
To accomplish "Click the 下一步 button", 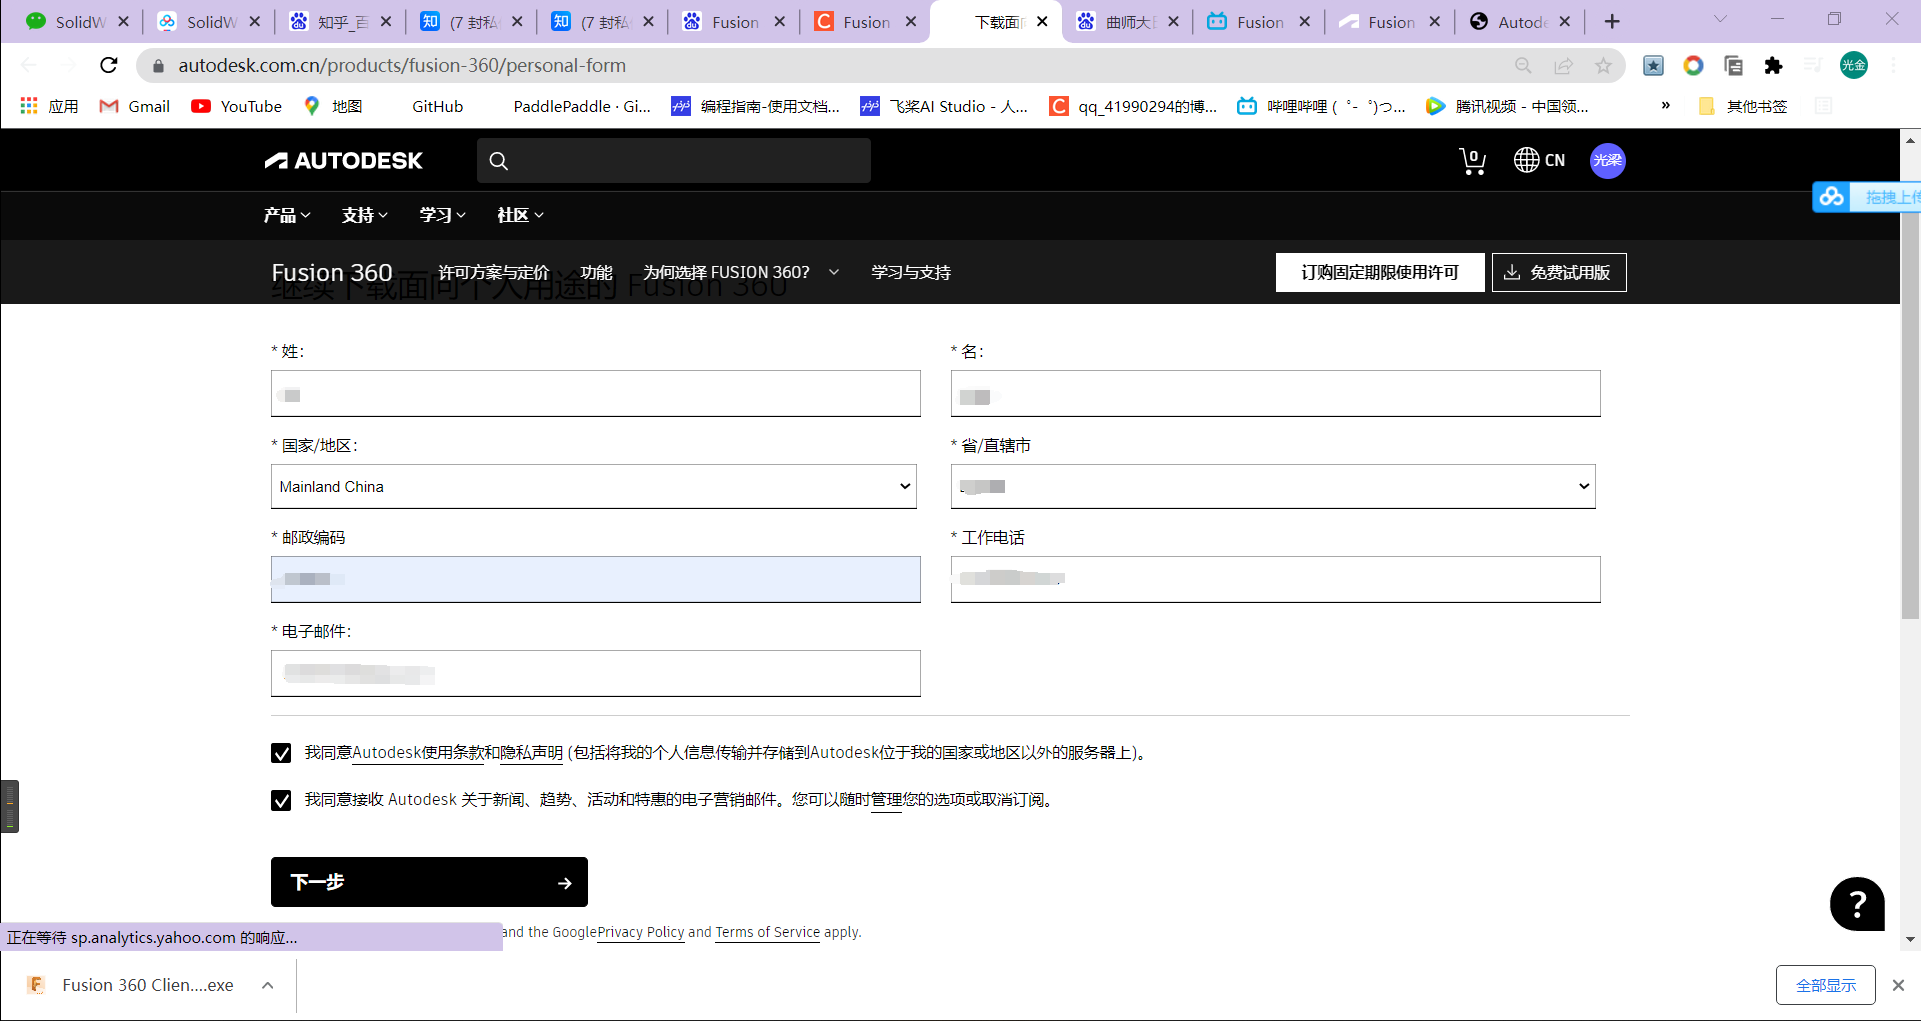I will coord(429,882).
